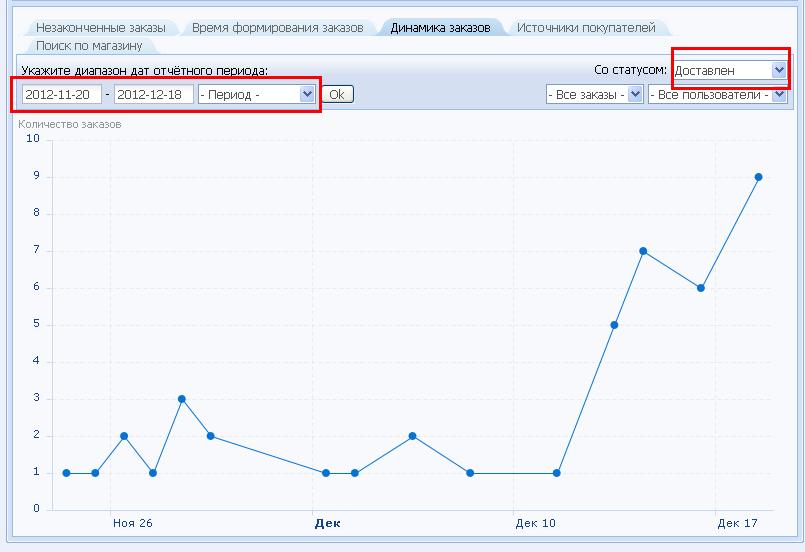Expand the Все заказы dropdown
The image size is (805, 552).
point(594,95)
